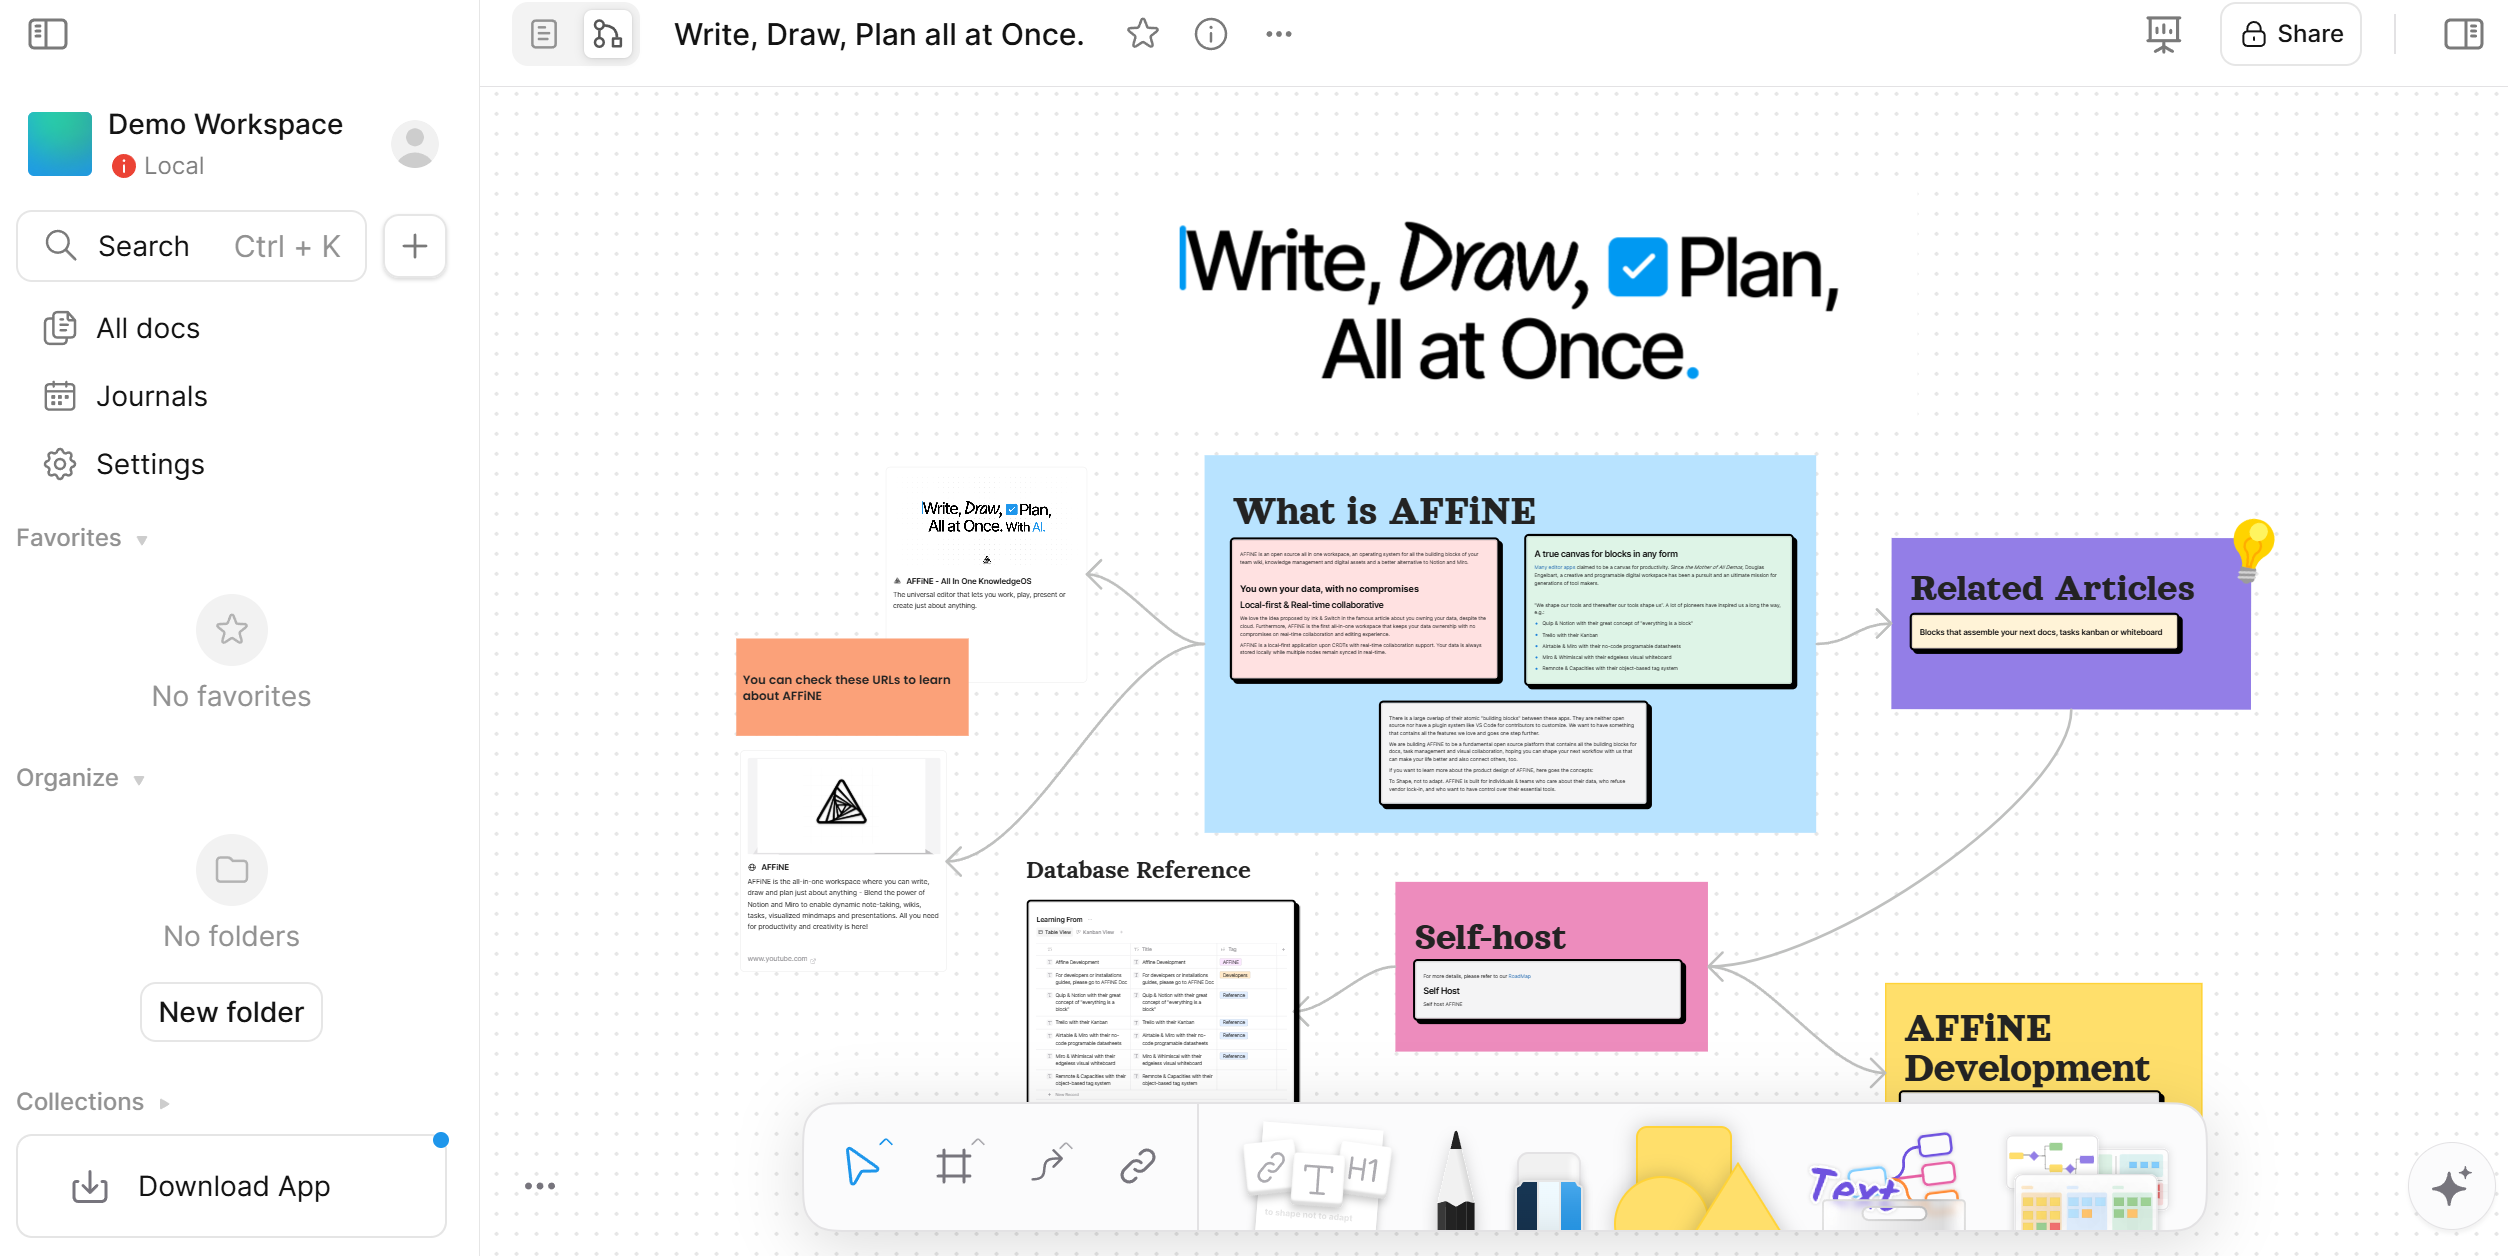Toggle the left sidebar panel
Viewport: 2508px width, 1256px height.
pos(48,34)
